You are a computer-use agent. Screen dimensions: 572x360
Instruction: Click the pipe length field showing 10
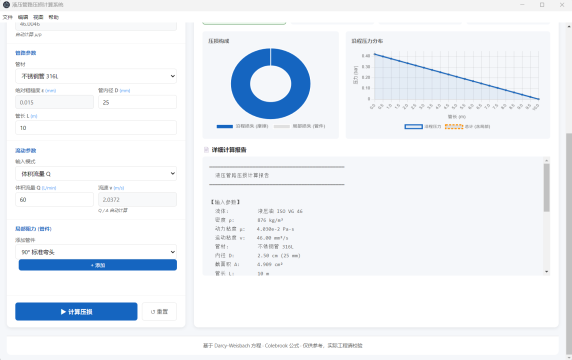(96, 128)
